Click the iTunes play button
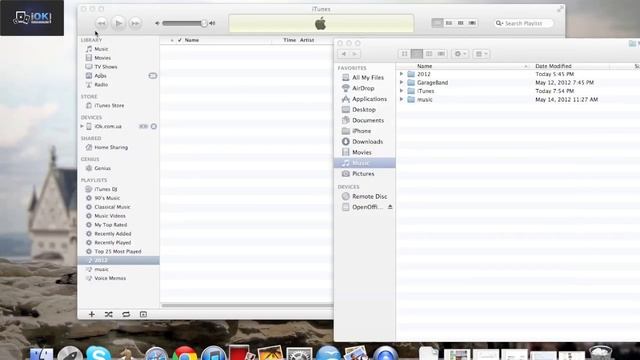 118,23
